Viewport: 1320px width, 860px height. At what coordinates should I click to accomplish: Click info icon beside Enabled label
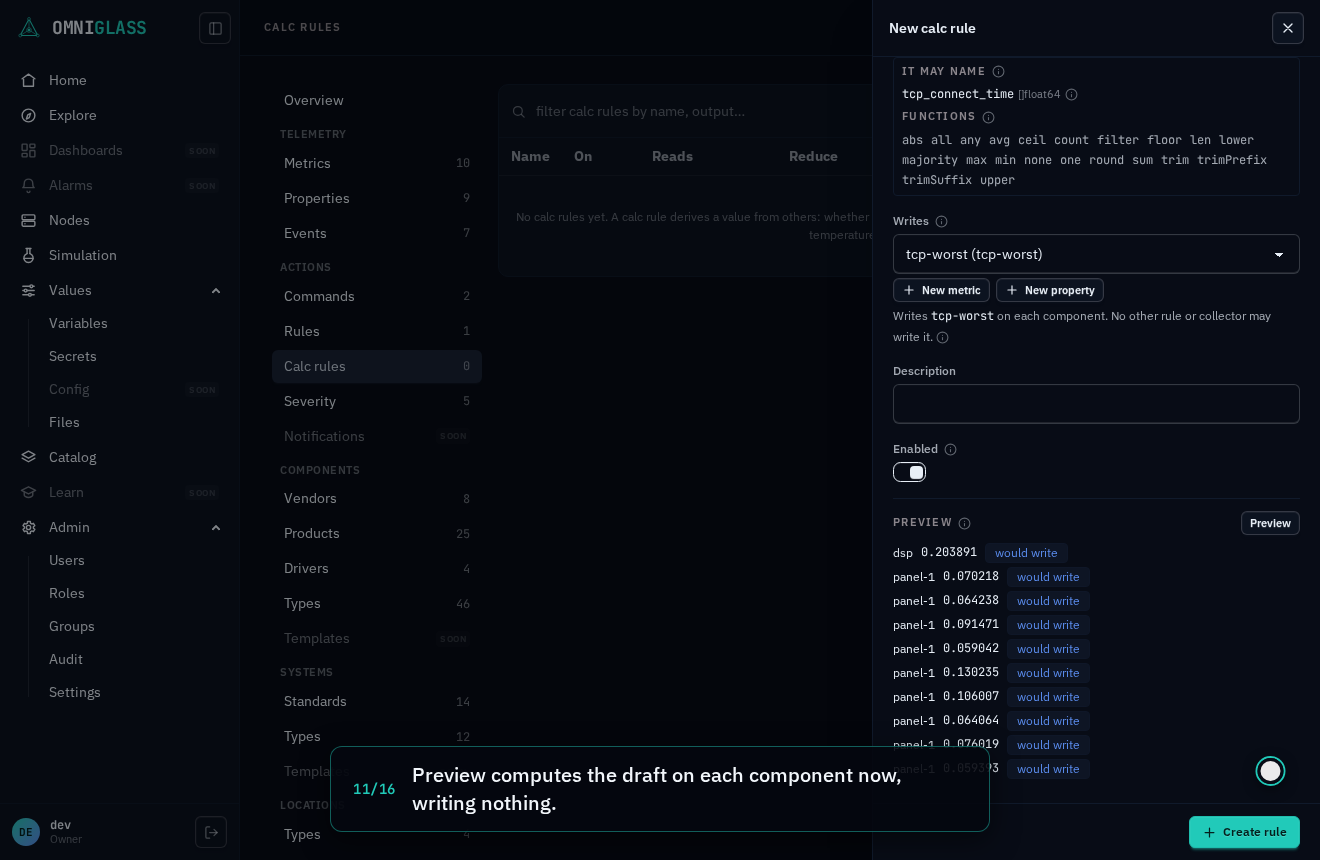click(950, 449)
